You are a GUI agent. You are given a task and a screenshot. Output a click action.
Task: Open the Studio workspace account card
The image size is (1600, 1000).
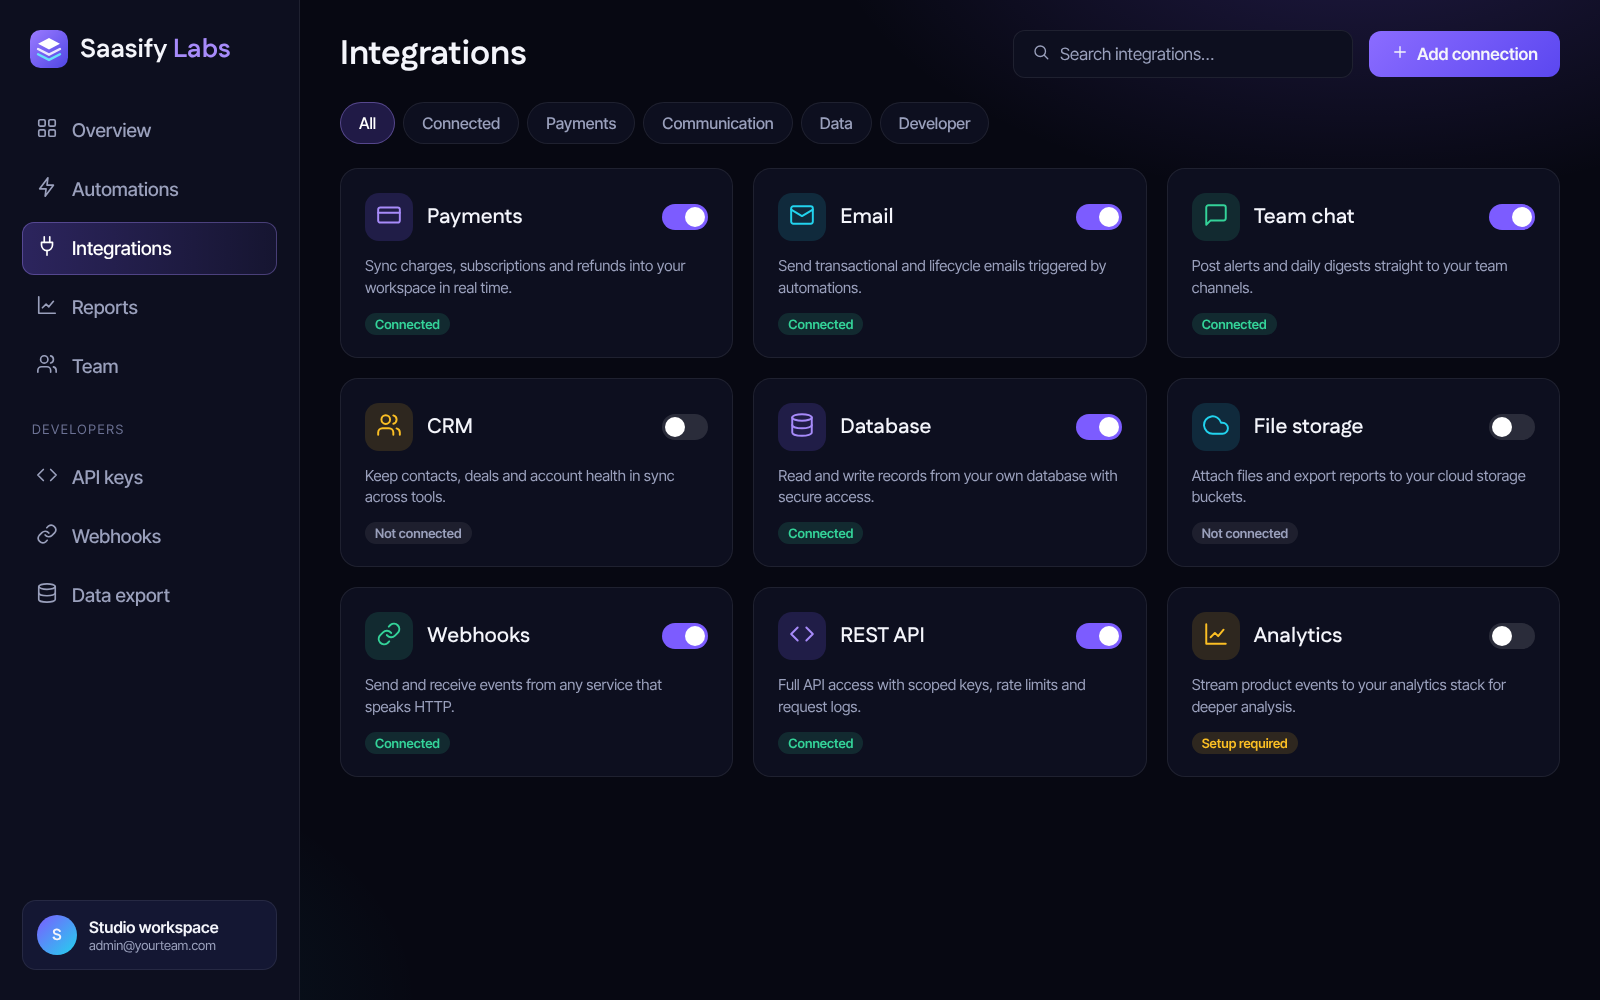point(149,935)
